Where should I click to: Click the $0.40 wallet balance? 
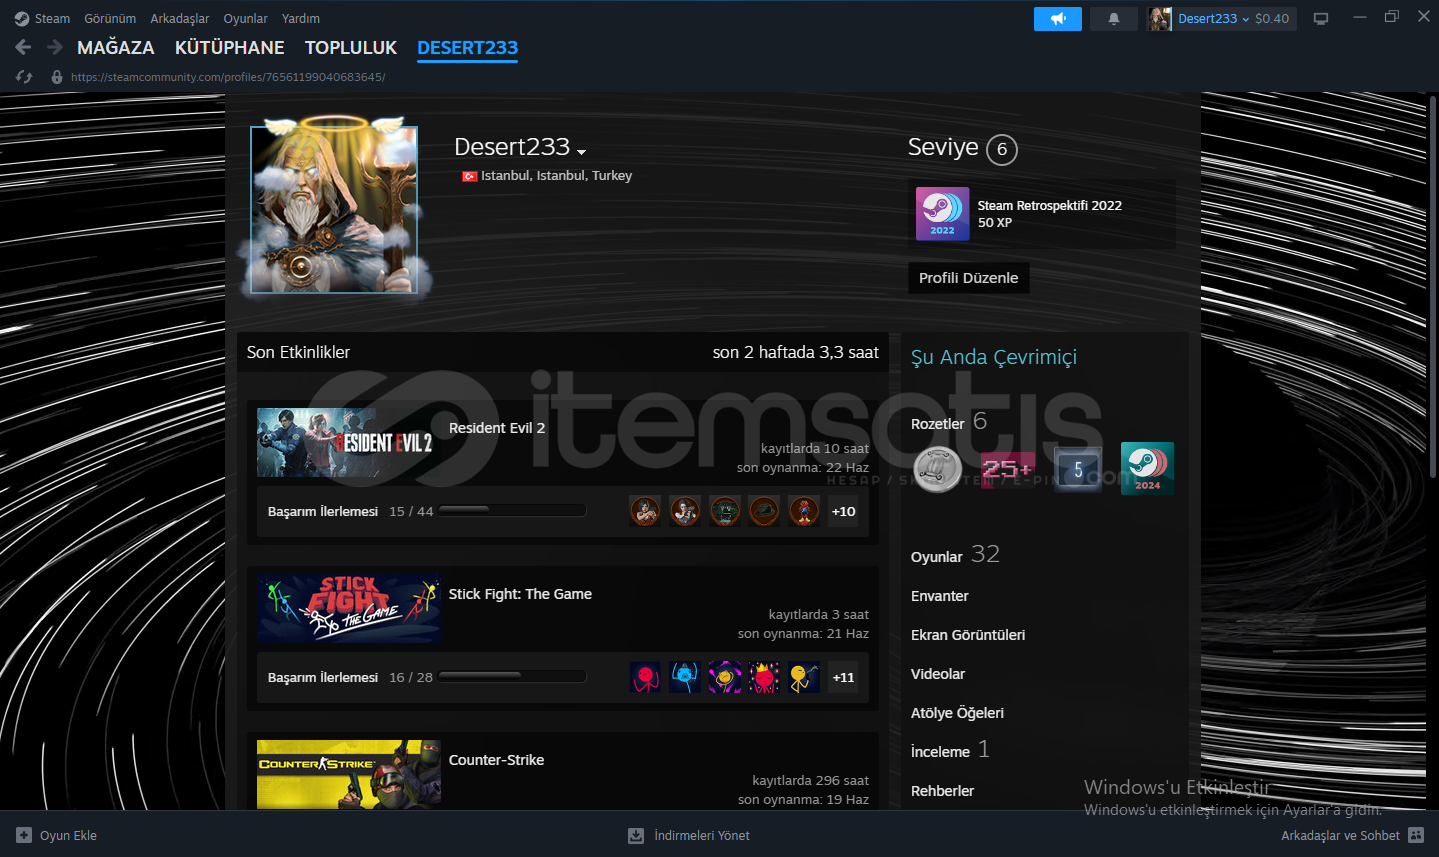pyautogui.click(x=1272, y=19)
